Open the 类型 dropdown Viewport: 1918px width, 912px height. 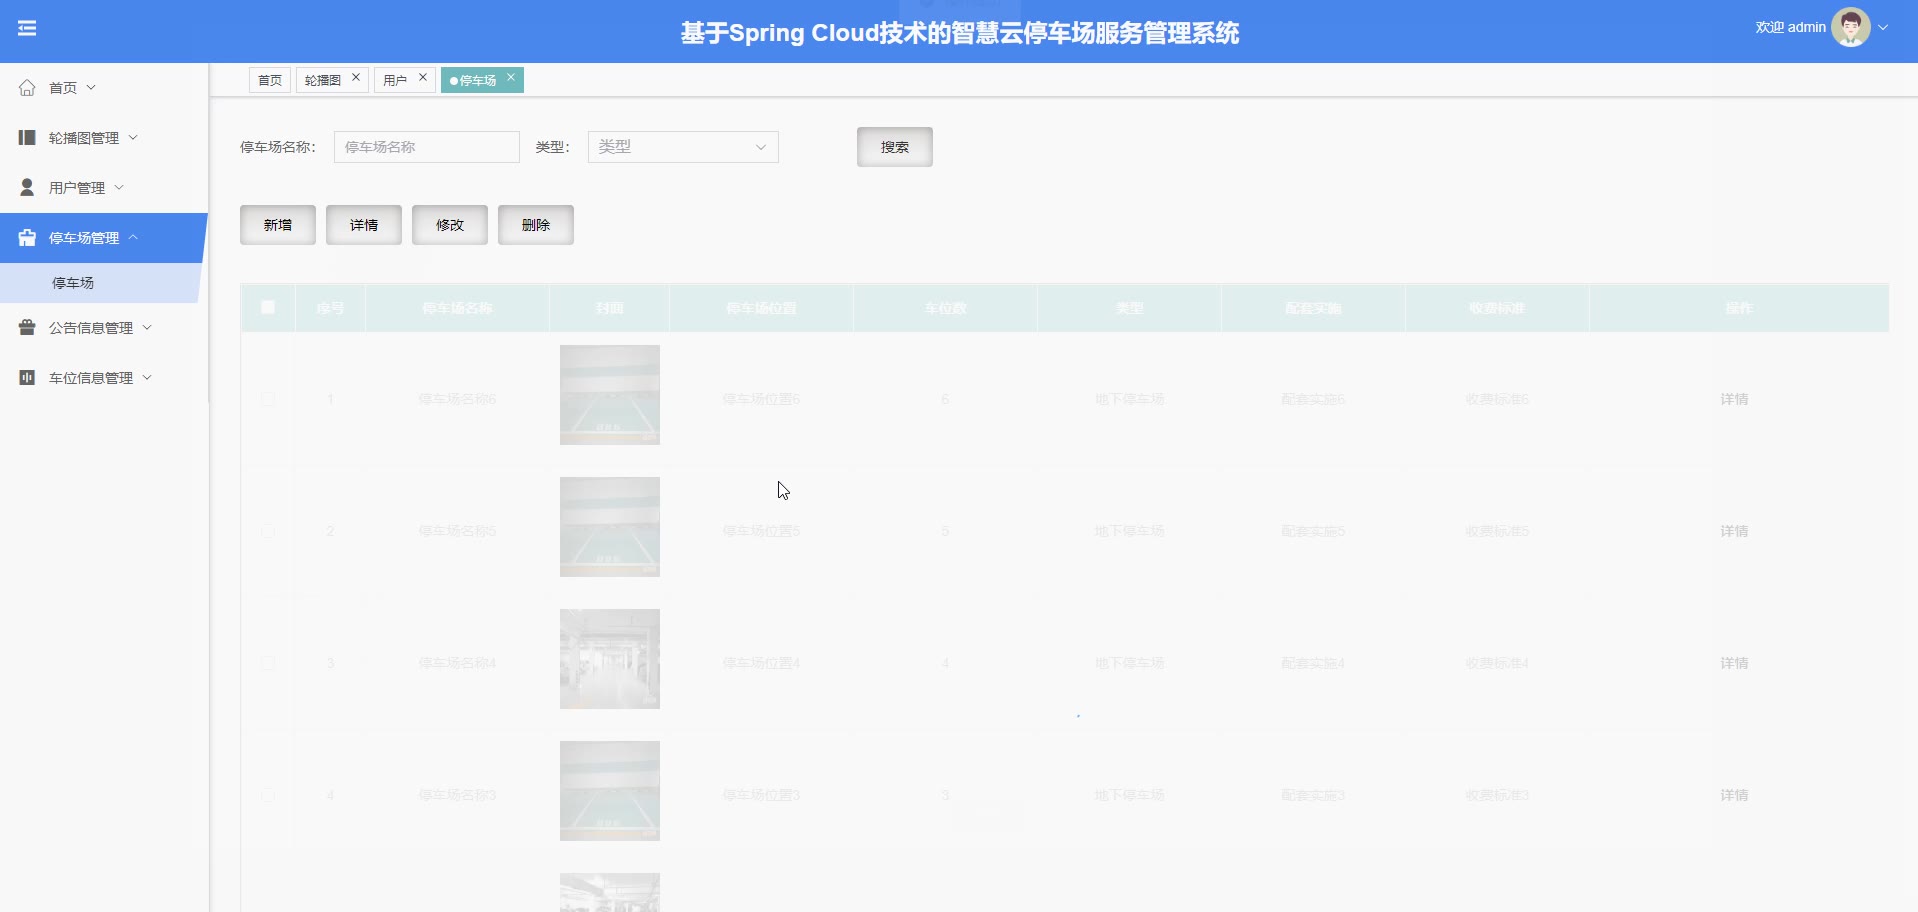pyautogui.click(x=683, y=147)
